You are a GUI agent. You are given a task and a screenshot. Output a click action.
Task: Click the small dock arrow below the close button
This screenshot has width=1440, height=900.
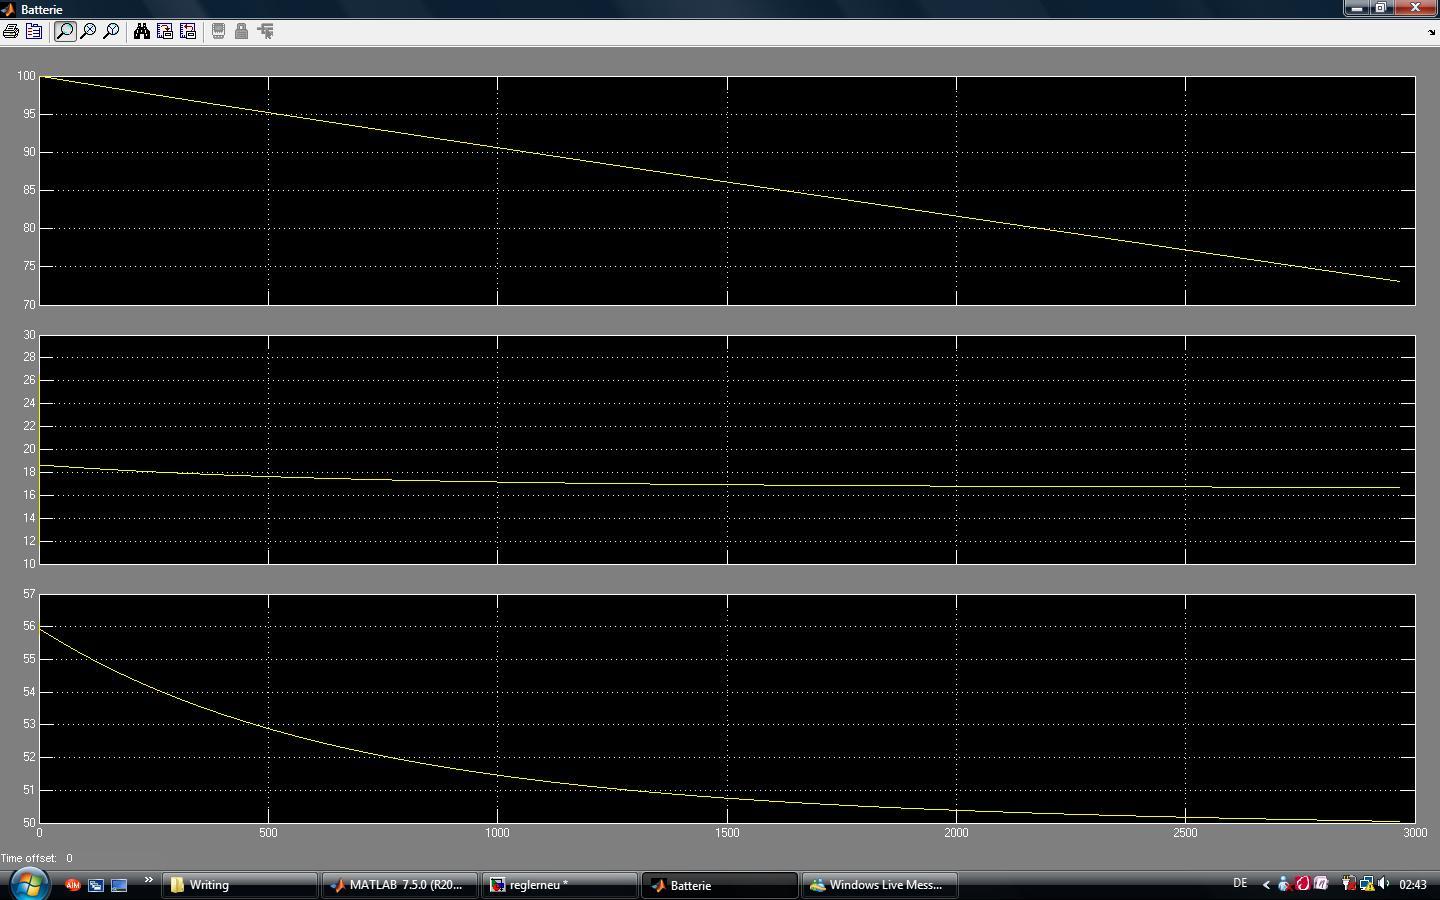pyautogui.click(x=1431, y=32)
